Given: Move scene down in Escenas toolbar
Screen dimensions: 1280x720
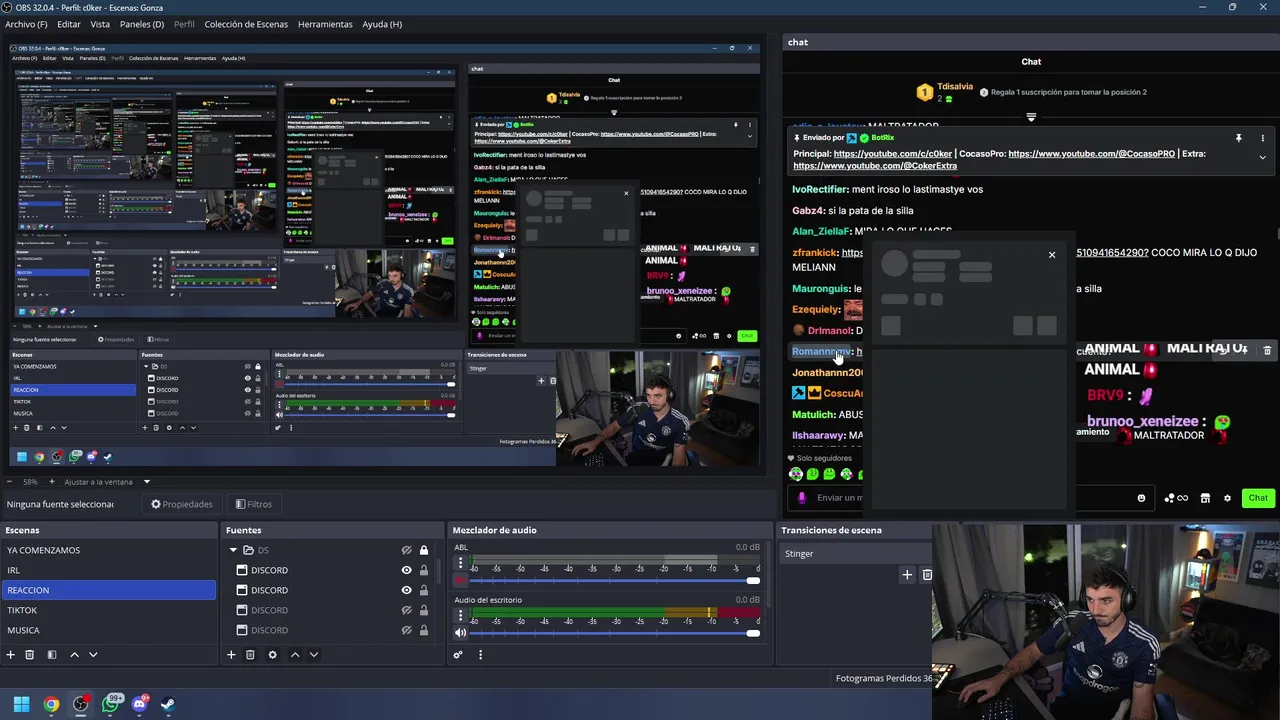Looking at the screenshot, I should pyautogui.click(x=93, y=655).
